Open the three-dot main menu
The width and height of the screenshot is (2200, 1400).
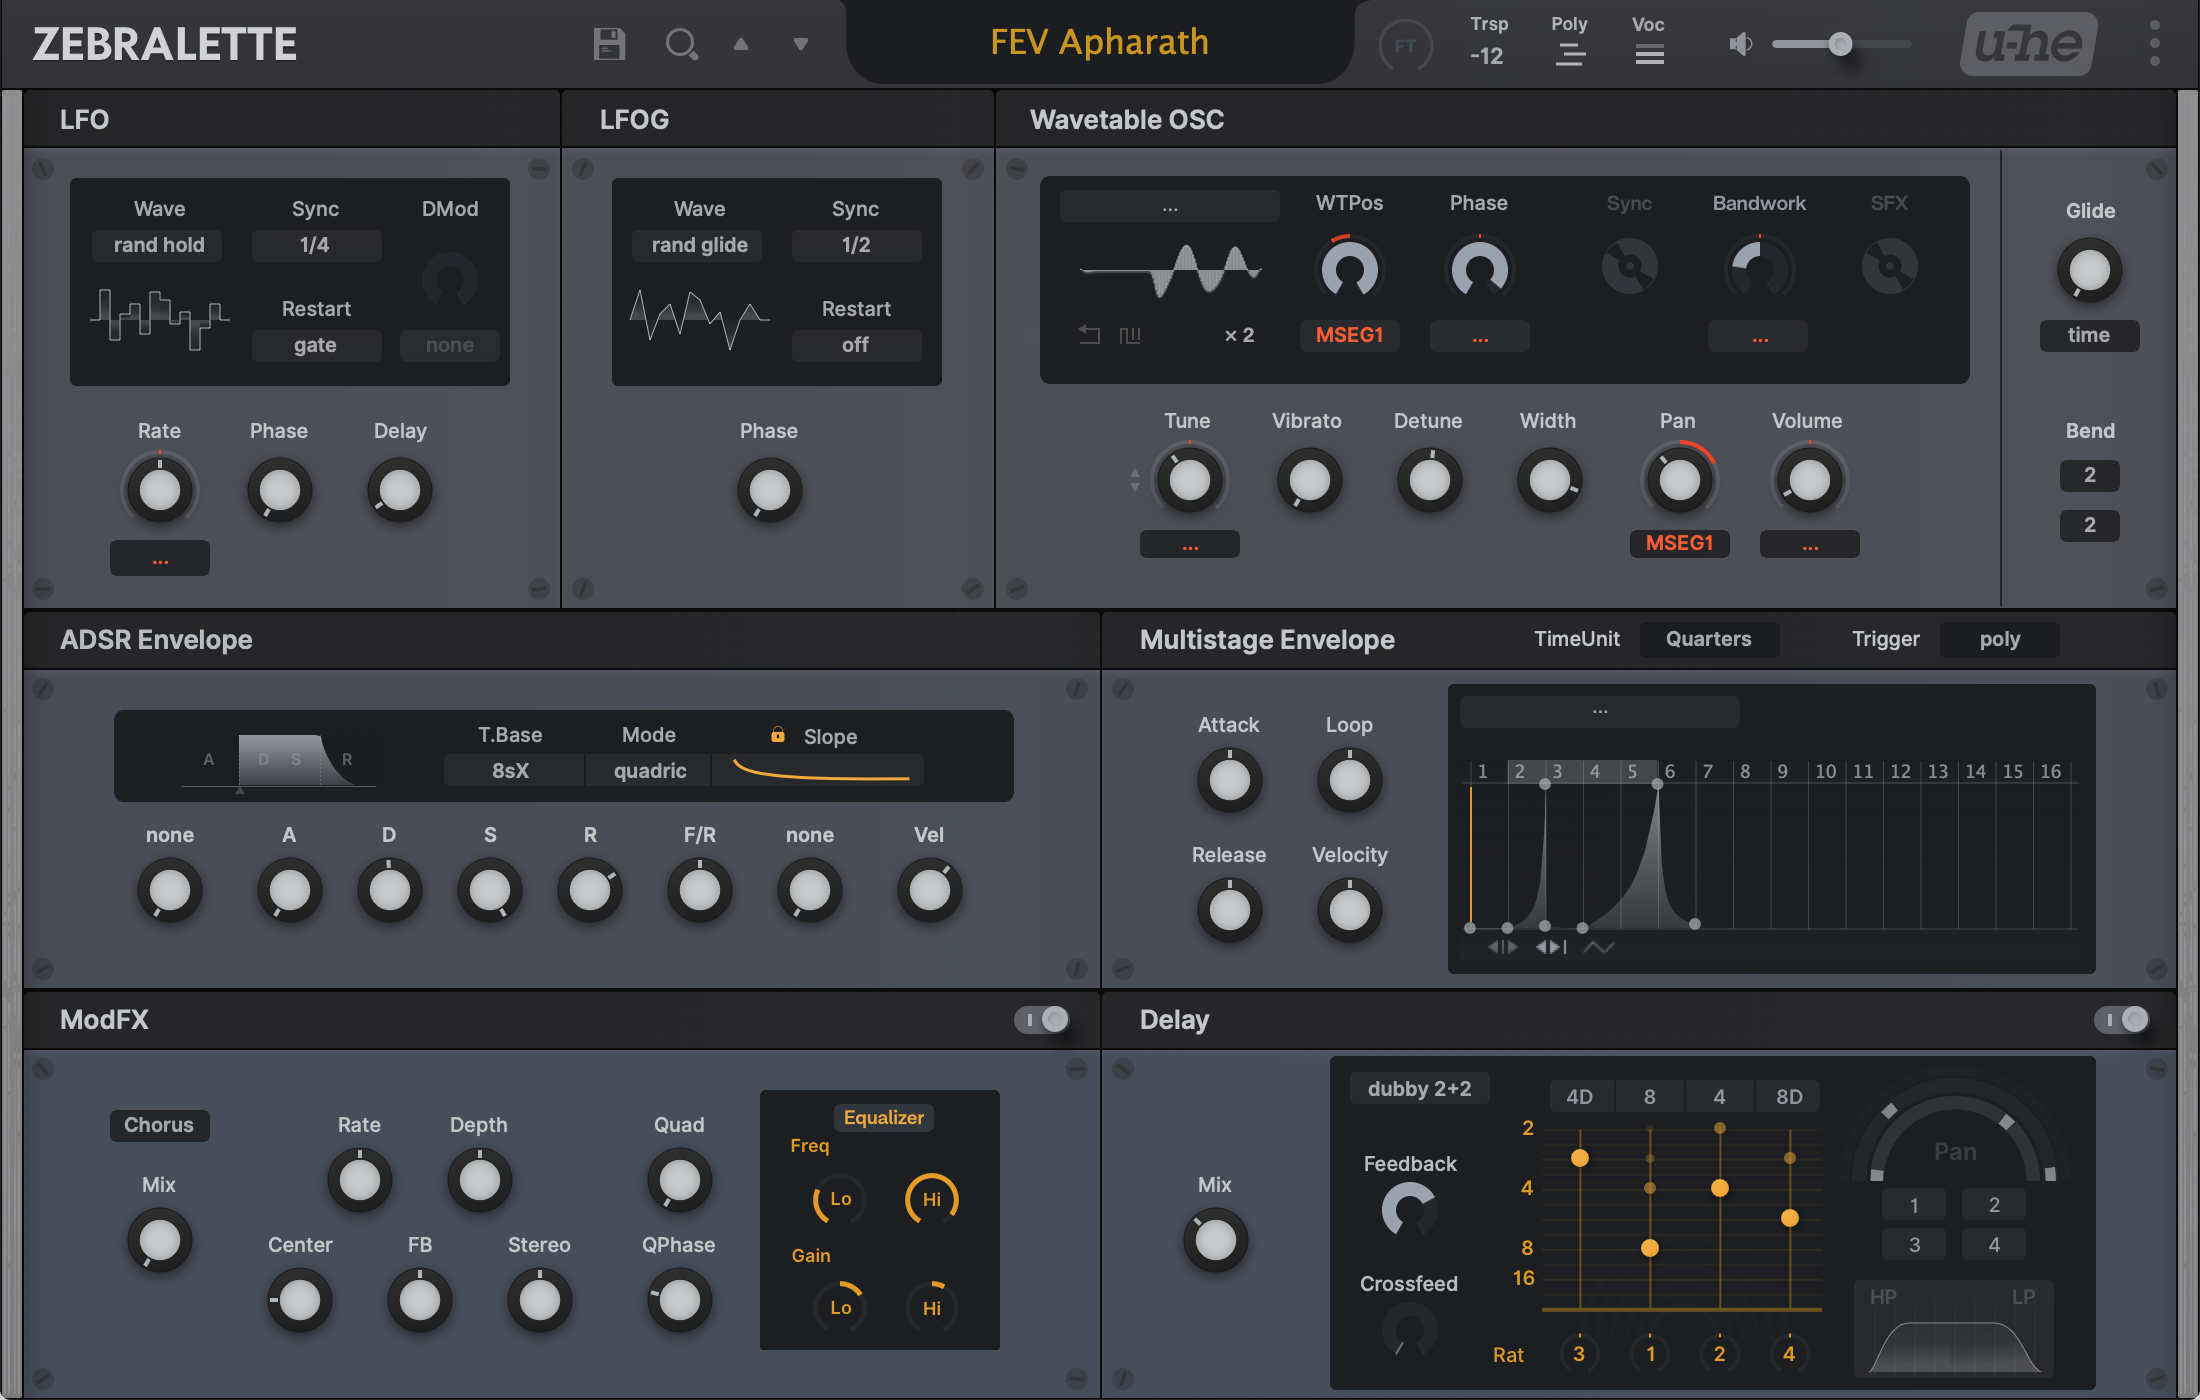(x=2154, y=44)
